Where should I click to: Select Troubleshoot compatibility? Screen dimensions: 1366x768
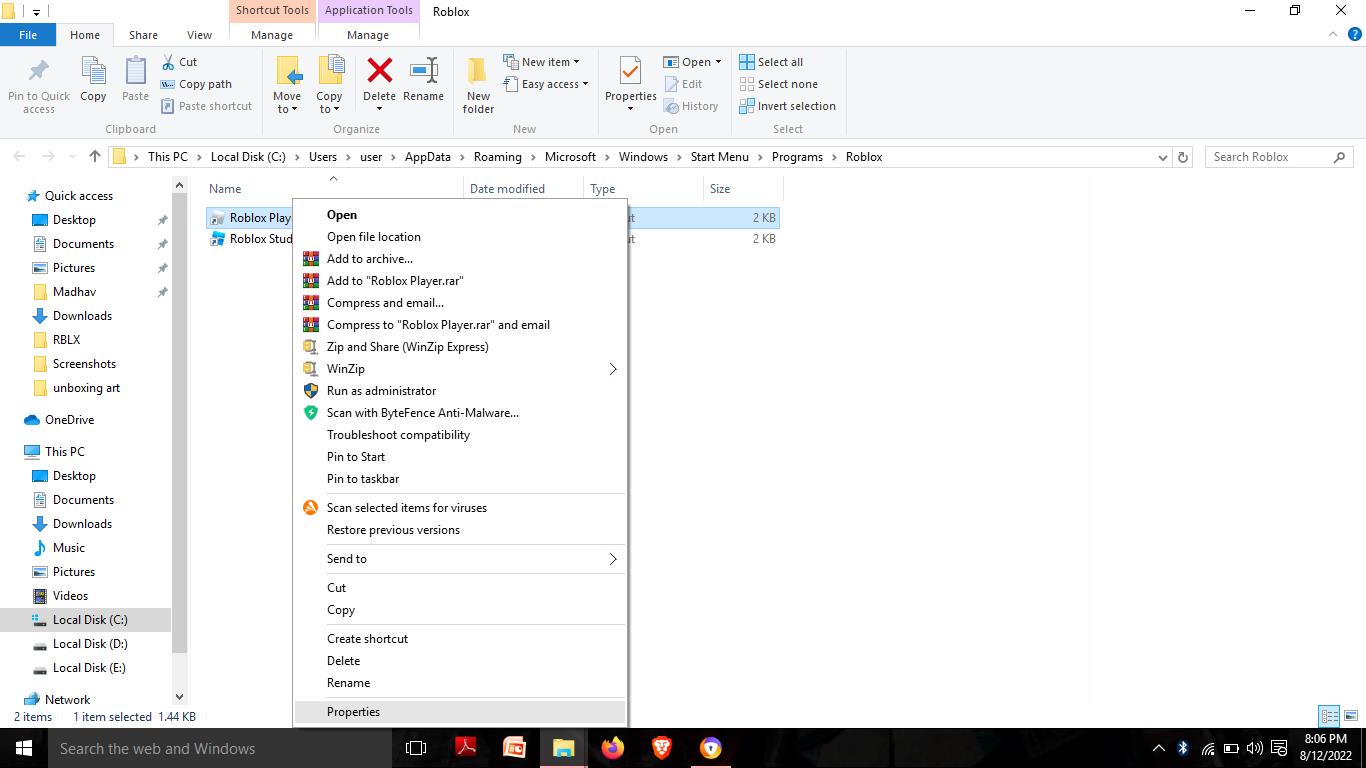coord(460,435)
